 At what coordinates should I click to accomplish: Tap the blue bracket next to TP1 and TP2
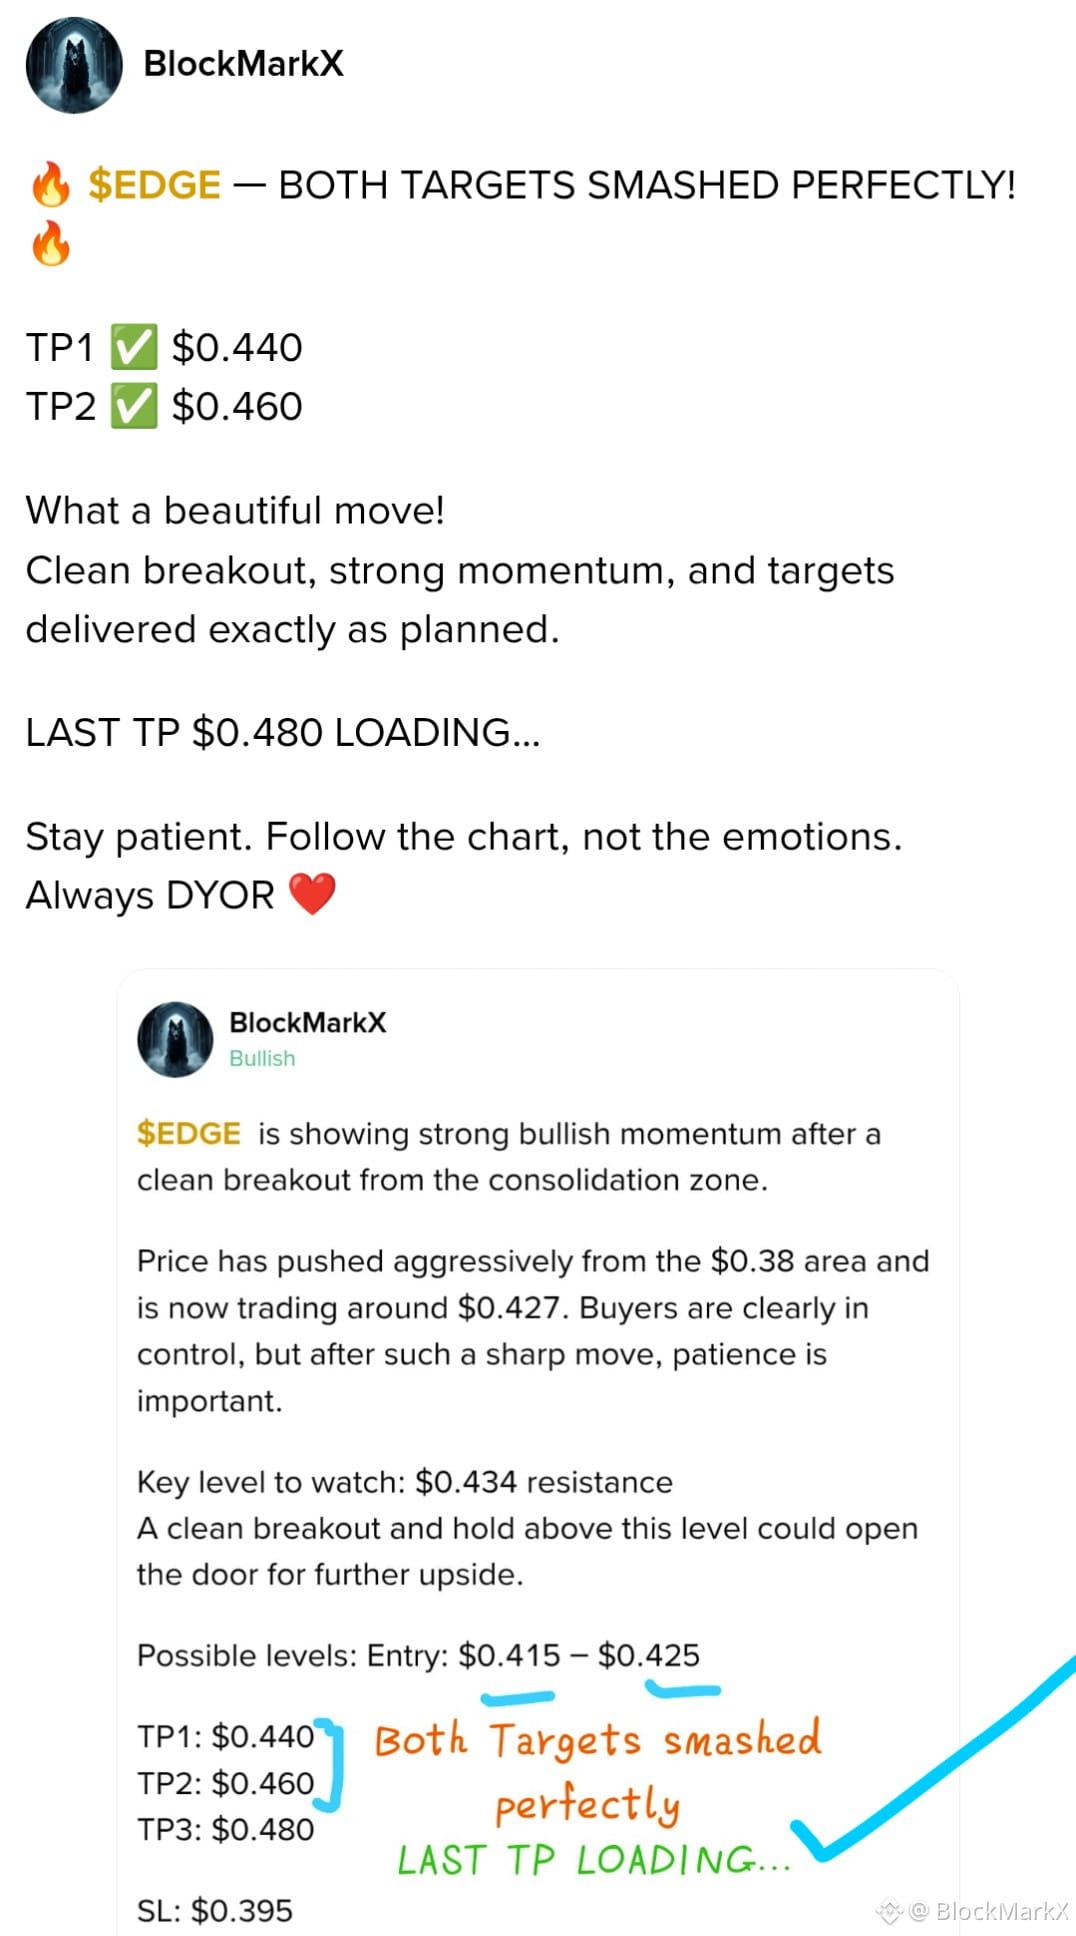(x=330, y=1765)
